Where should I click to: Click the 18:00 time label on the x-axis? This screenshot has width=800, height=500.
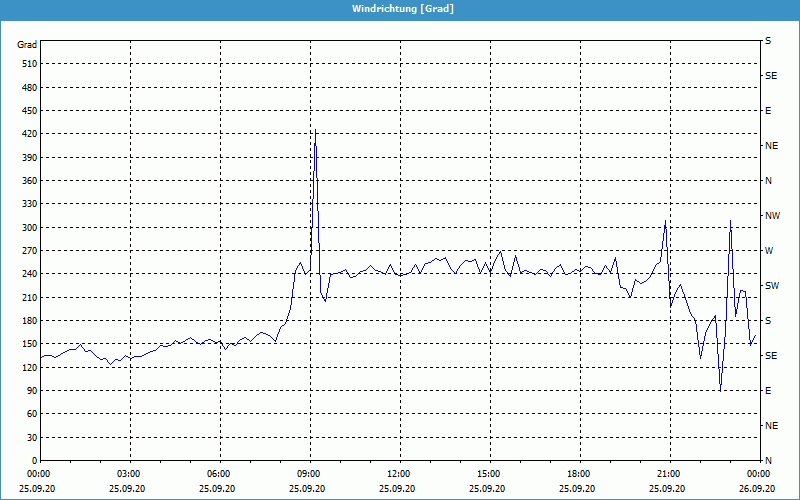(579, 474)
